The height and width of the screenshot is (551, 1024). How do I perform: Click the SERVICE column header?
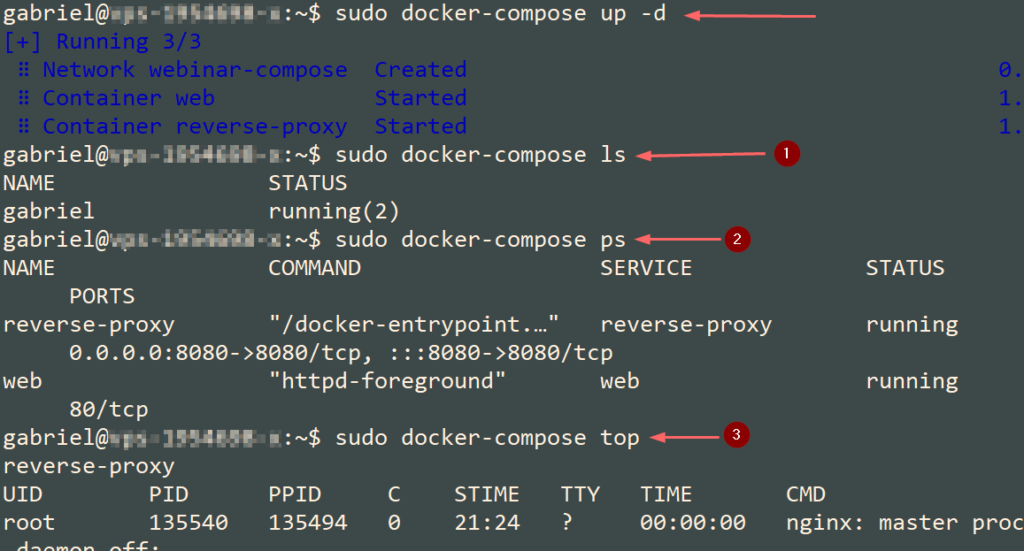(x=645, y=268)
